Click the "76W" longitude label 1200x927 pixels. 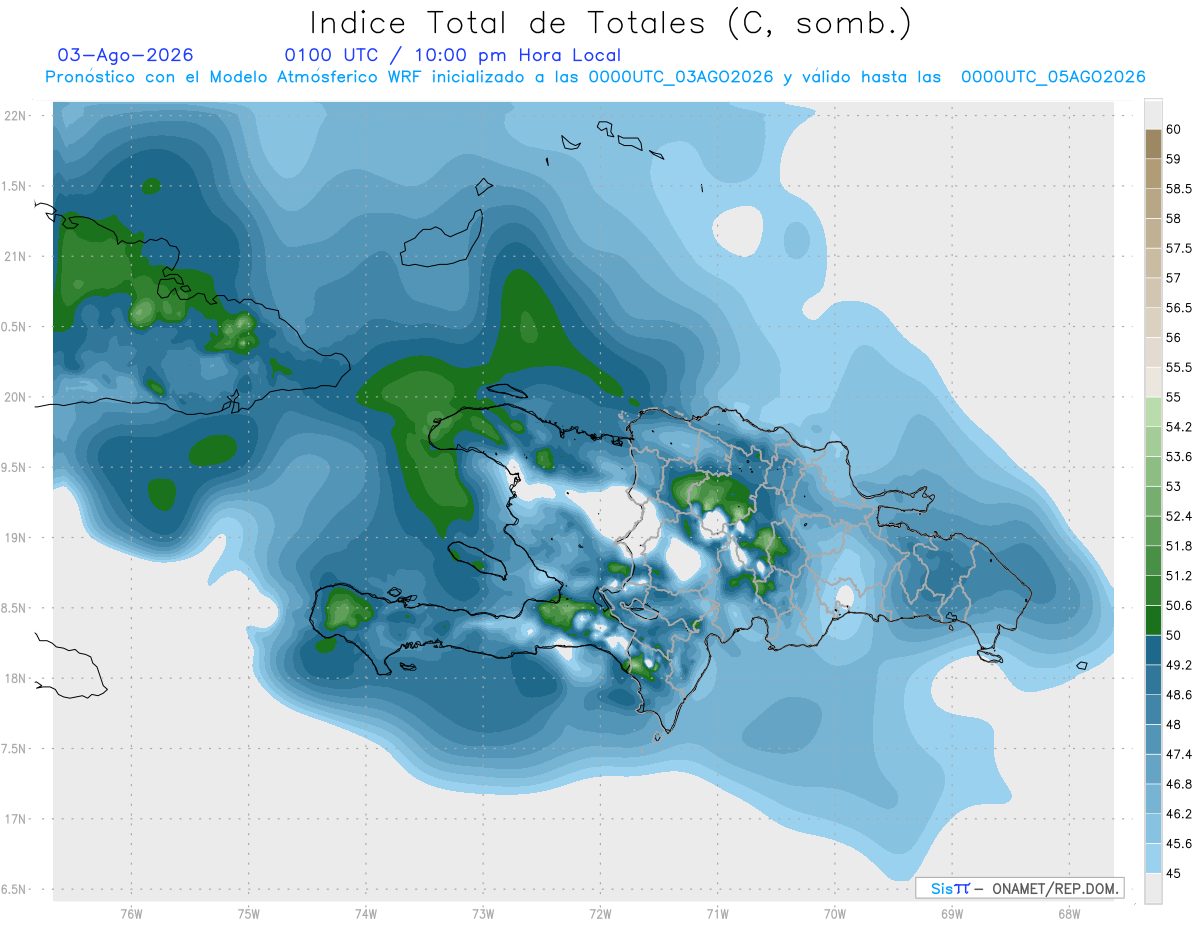[x=131, y=914]
